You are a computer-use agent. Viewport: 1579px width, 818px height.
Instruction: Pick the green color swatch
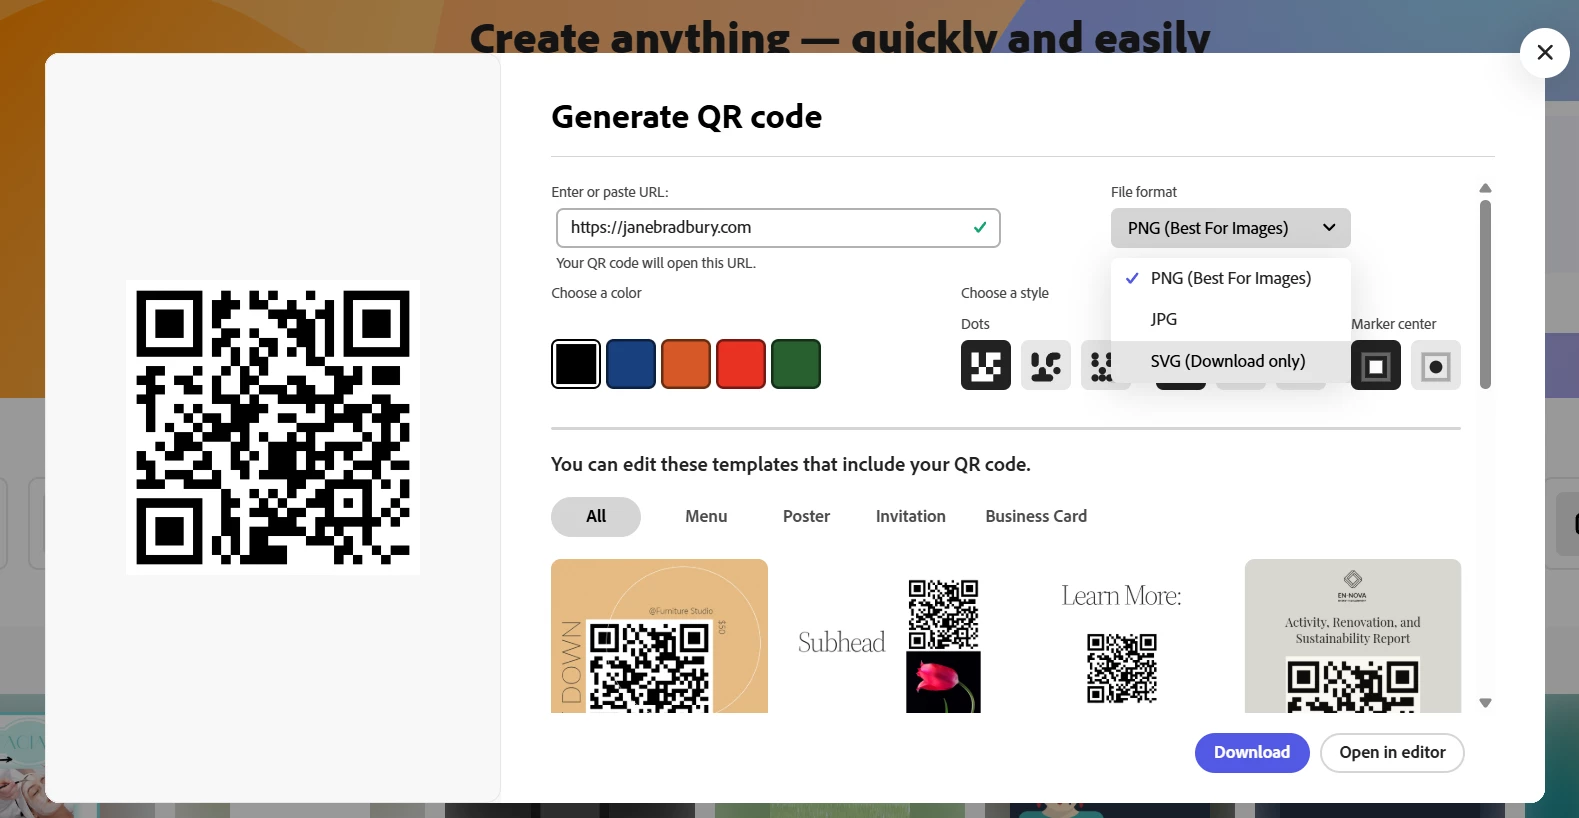(796, 364)
